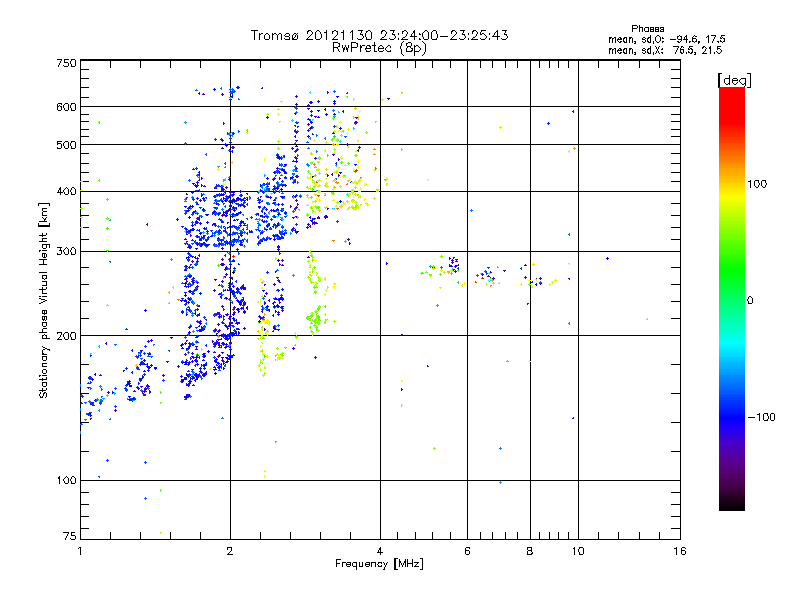The image size is (800, 600).
Task: Click the y-axis '750' tick label
Action: pos(66,63)
